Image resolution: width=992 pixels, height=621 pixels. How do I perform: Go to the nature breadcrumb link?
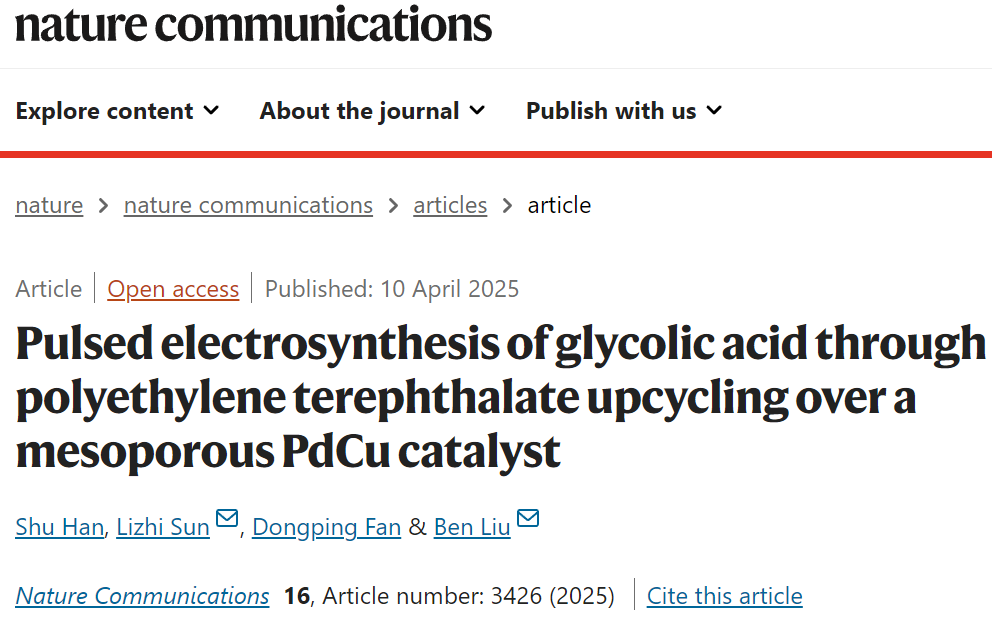[x=49, y=205]
